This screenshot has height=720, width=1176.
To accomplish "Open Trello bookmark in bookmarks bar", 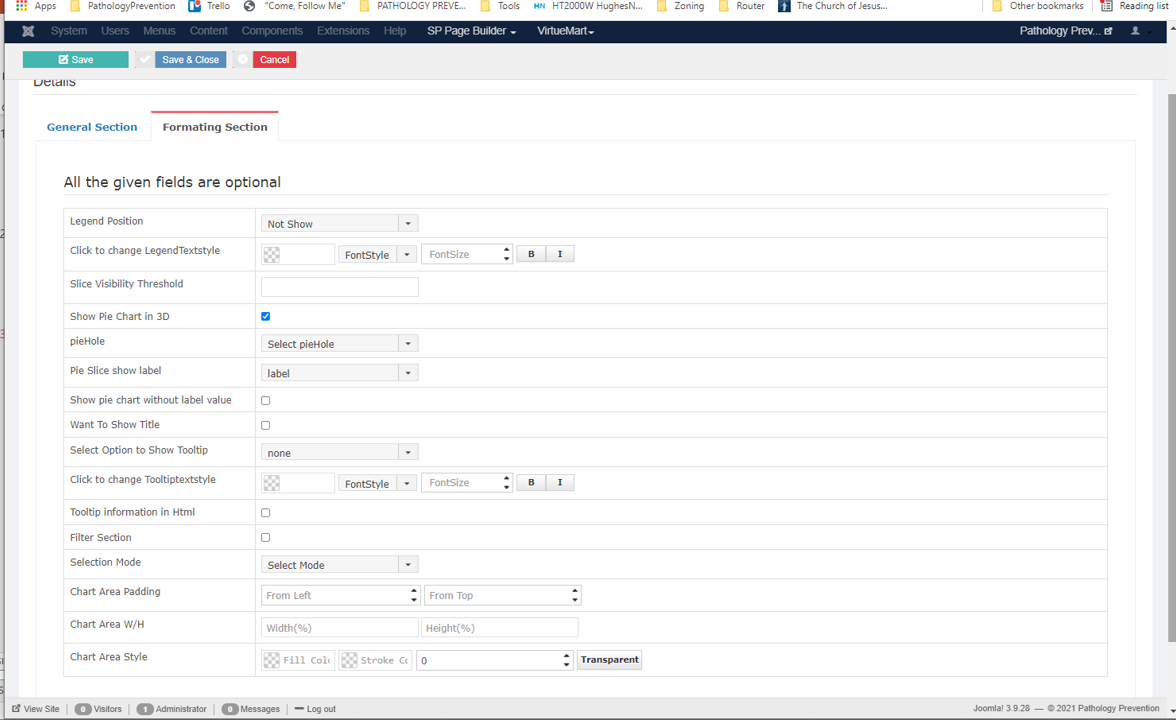I will pos(209,6).
